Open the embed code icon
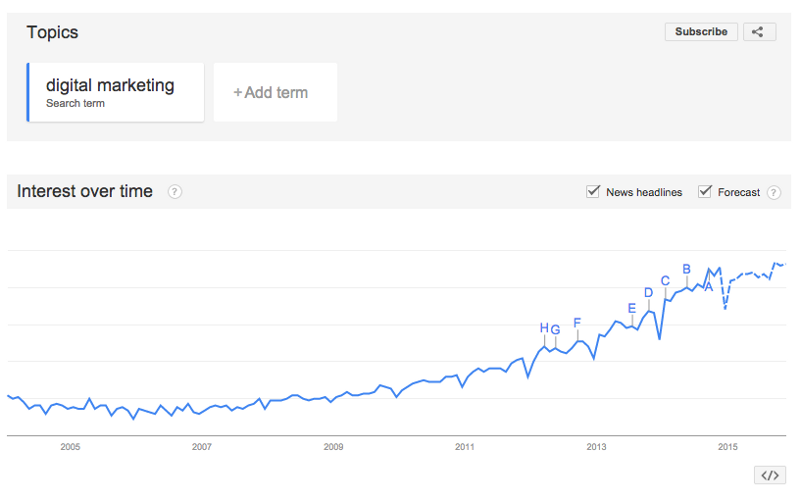The image size is (800, 501). [x=769, y=476]
